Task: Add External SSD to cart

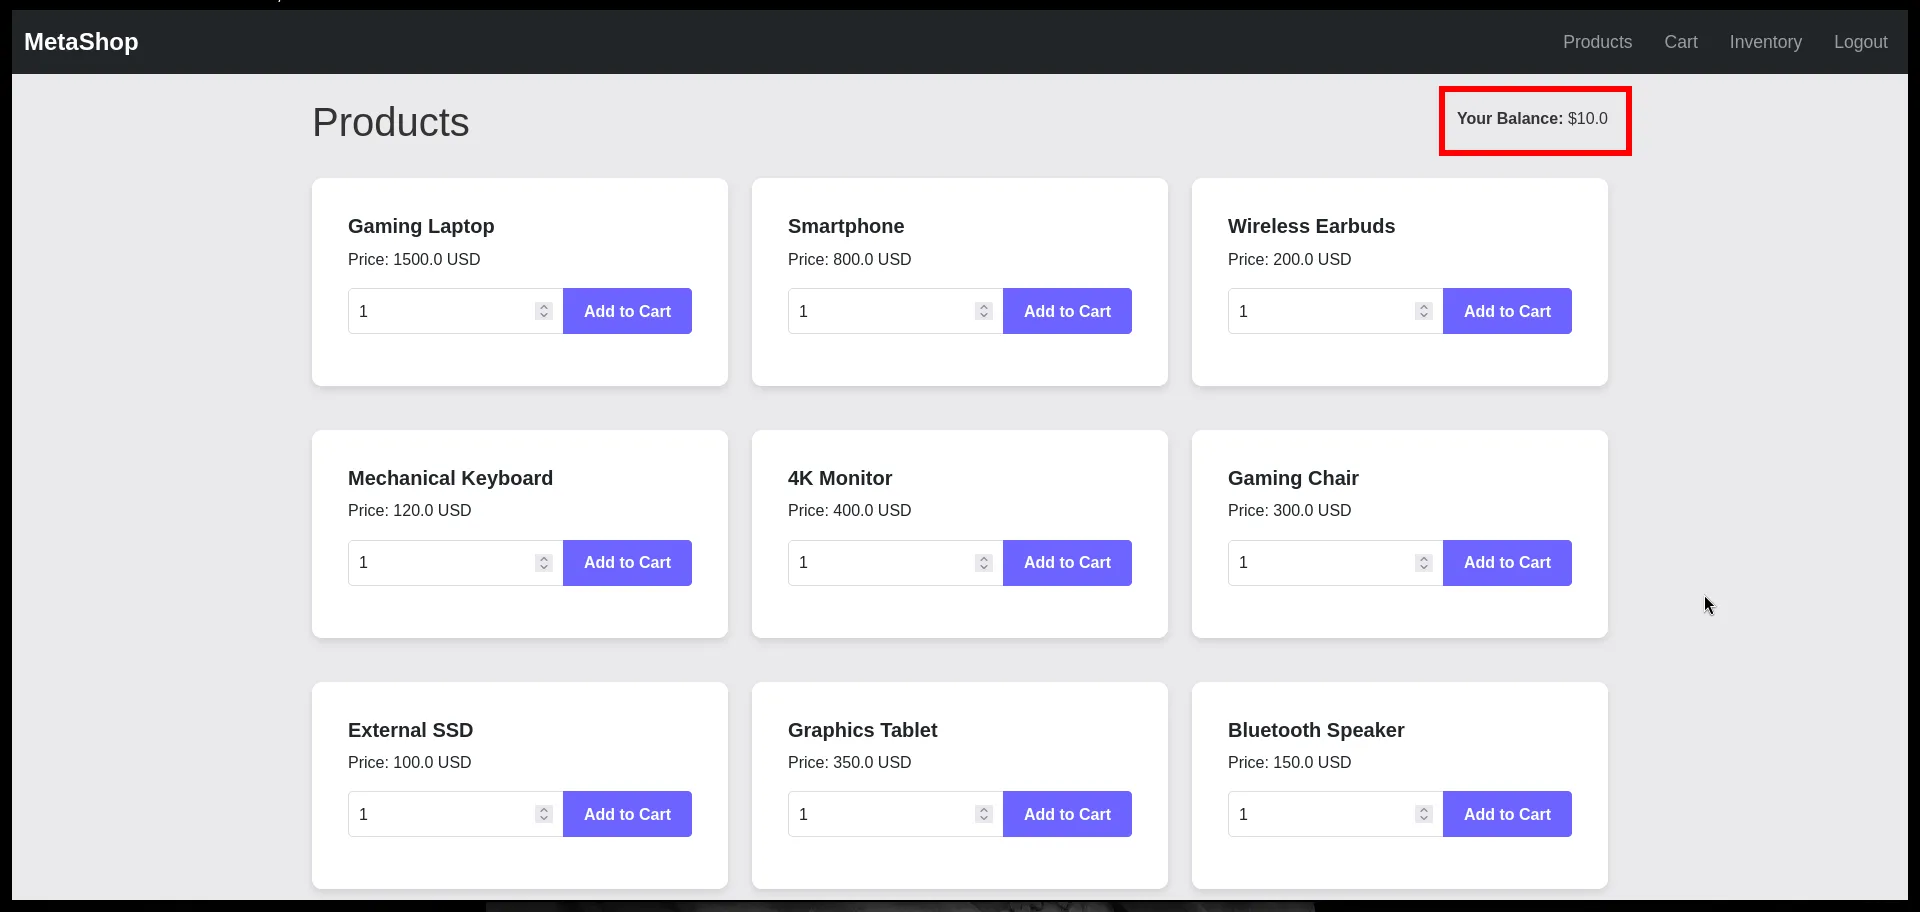Action: (x=627, y=814)
